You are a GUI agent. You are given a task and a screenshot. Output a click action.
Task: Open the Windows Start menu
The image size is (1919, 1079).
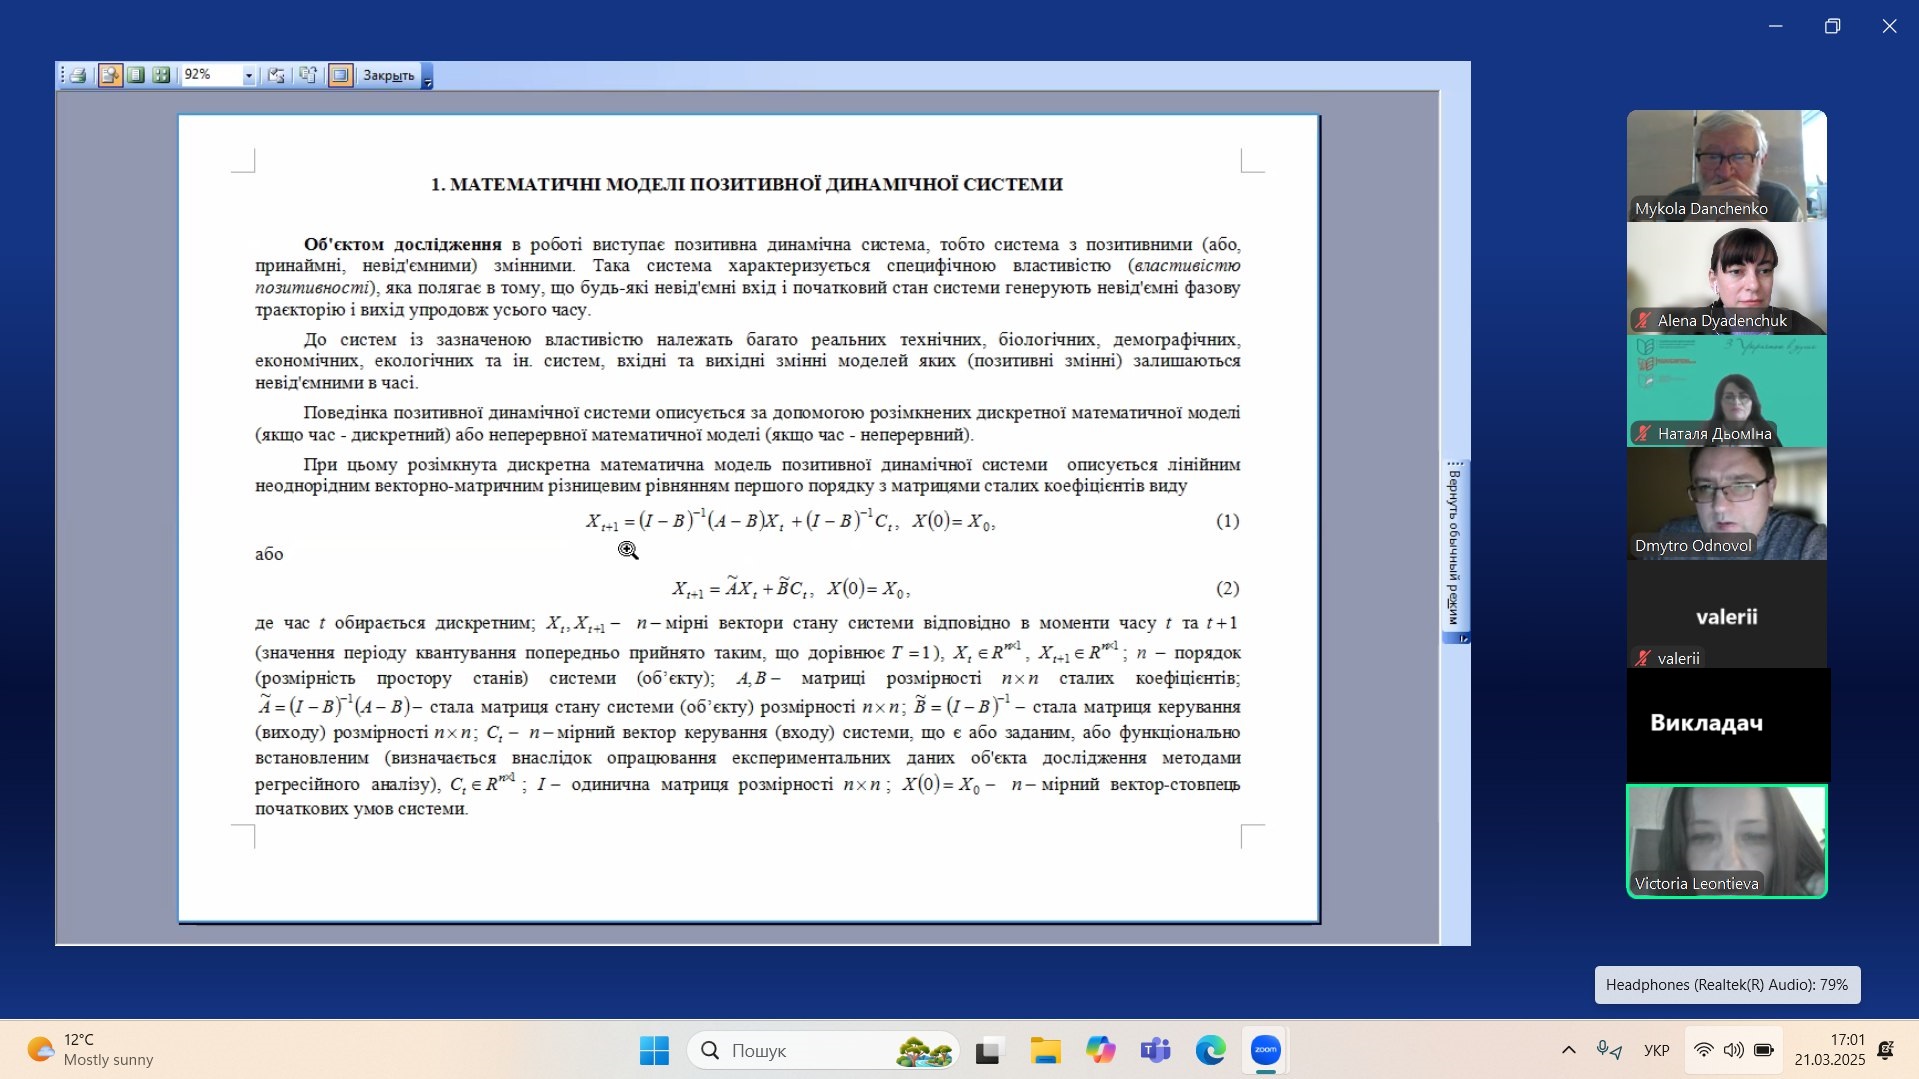(654, 1050)
